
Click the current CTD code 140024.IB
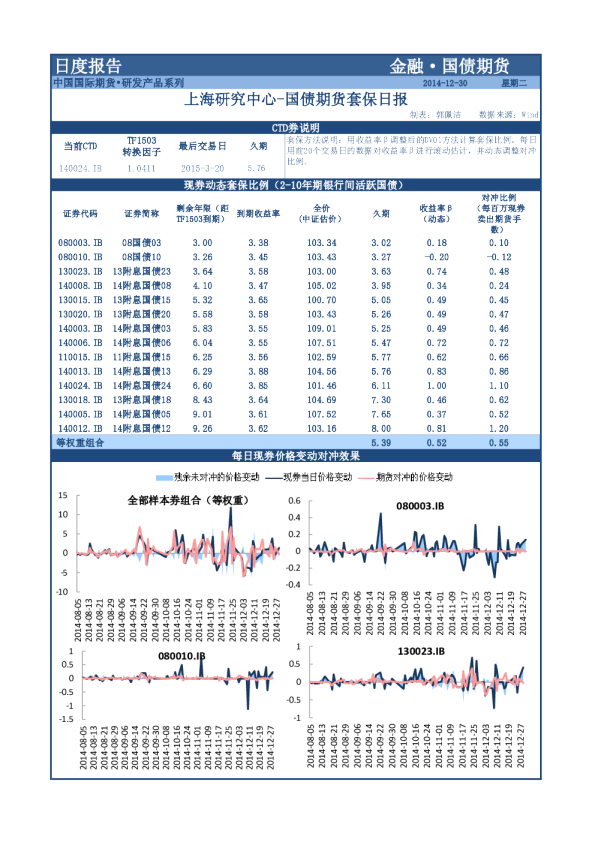[80, 168]
